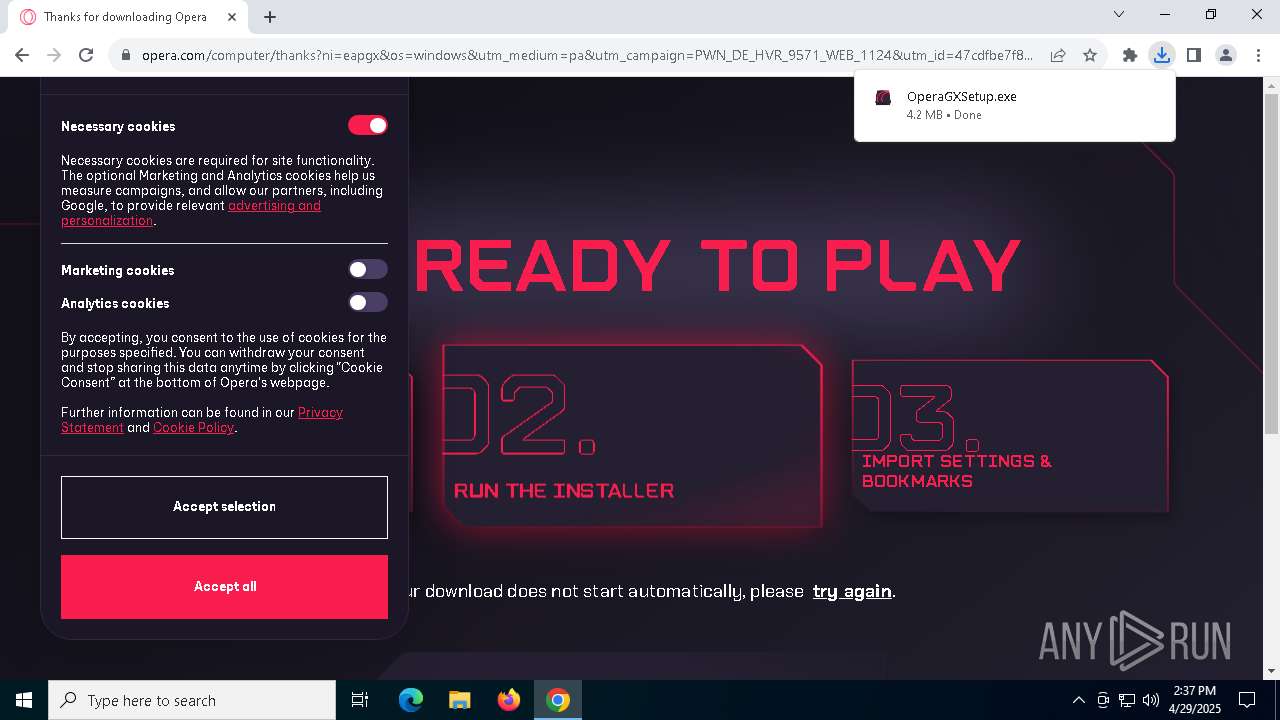Open tab search dropdown arrow
This screenshot has height=720, width=1280.
(1119, 14)
